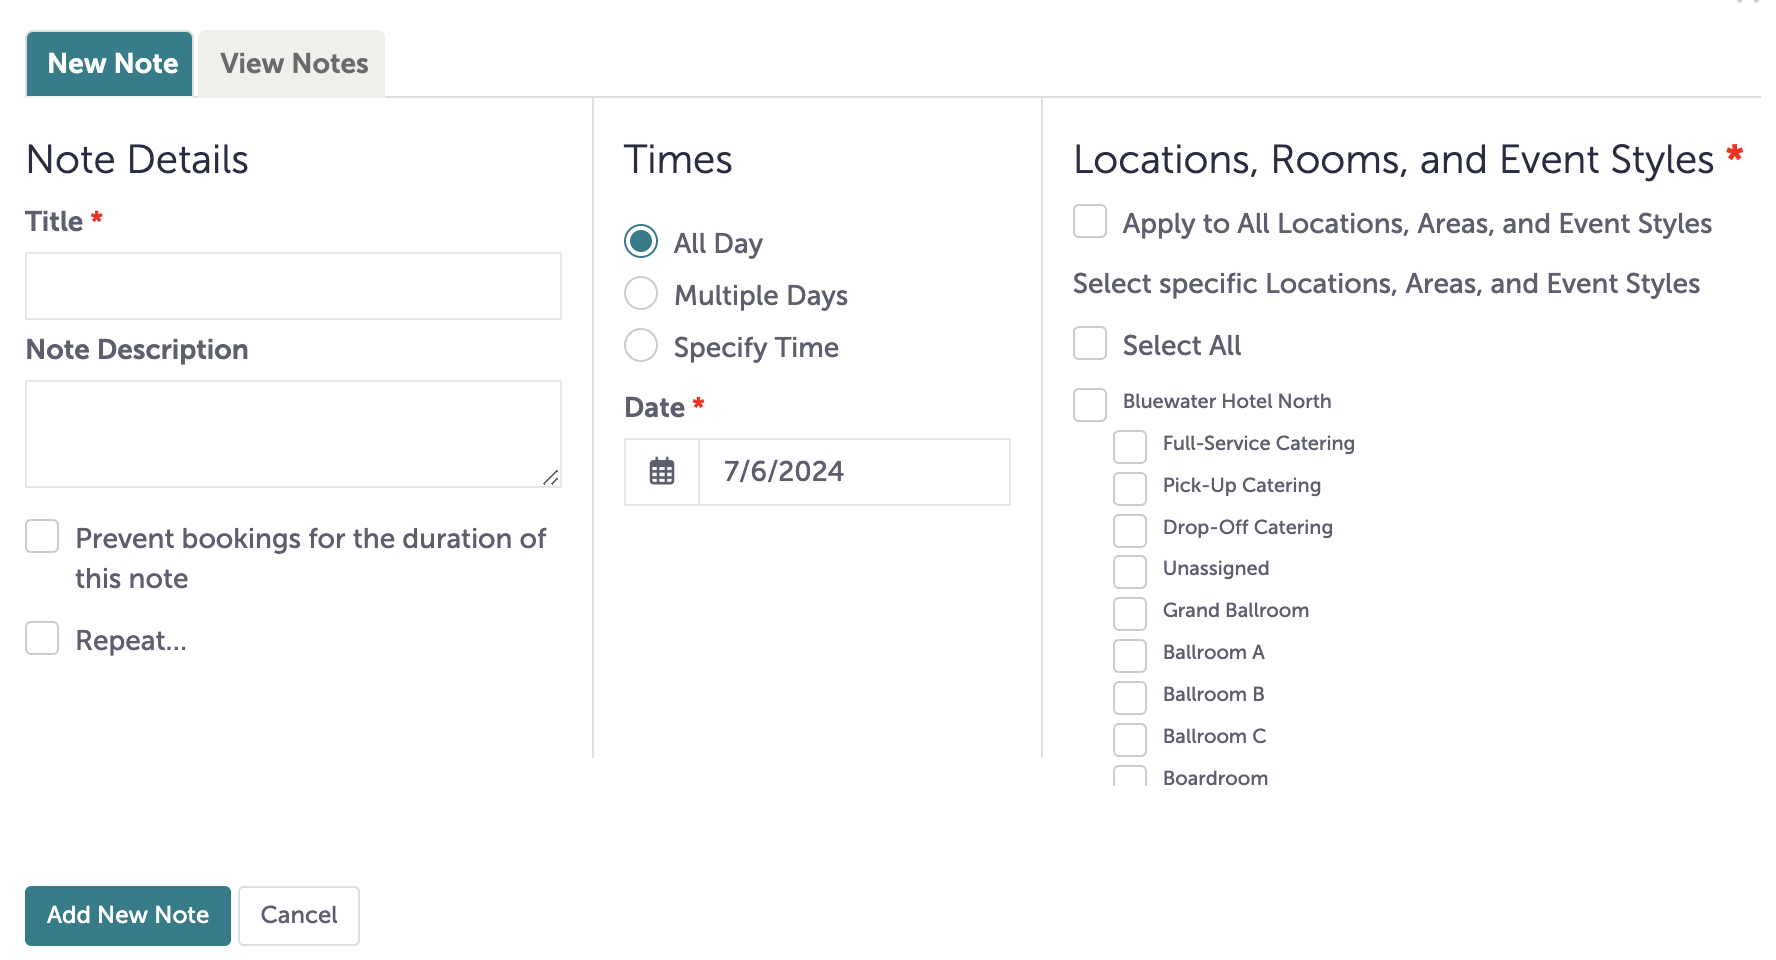
Task: Check the Select All checkbox
Action: click(1090, 344)
